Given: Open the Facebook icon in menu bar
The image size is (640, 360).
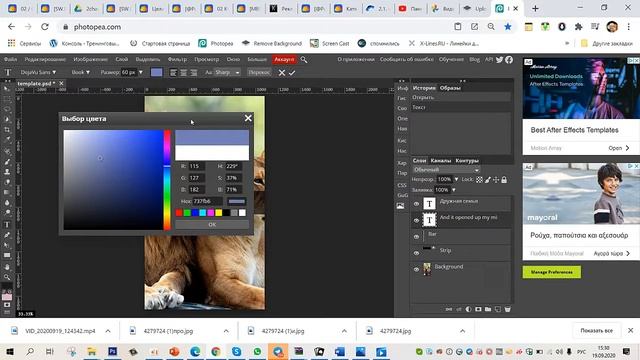Looking at the screenshot, I should tap(509, 60).
